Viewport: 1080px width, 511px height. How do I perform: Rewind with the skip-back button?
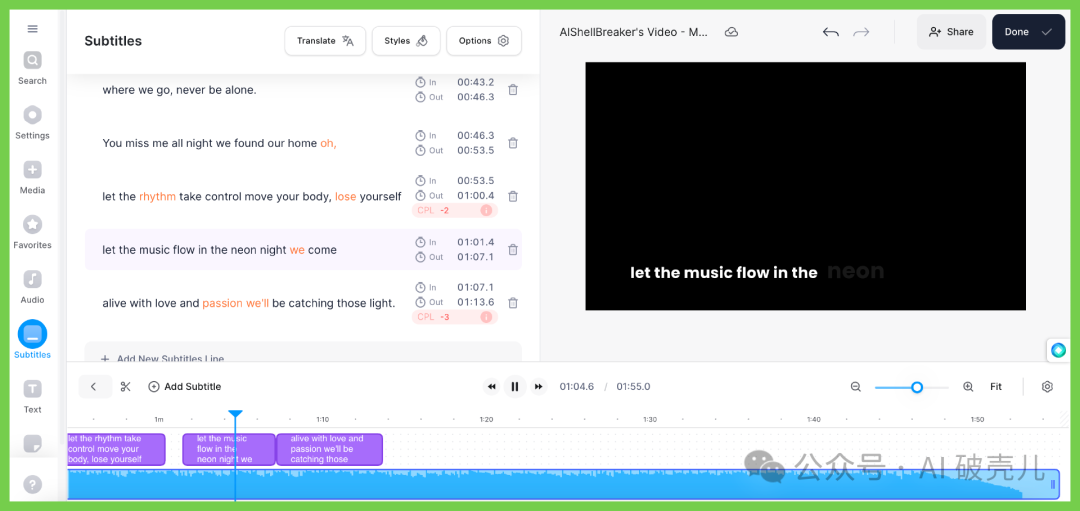pos(491,387)
